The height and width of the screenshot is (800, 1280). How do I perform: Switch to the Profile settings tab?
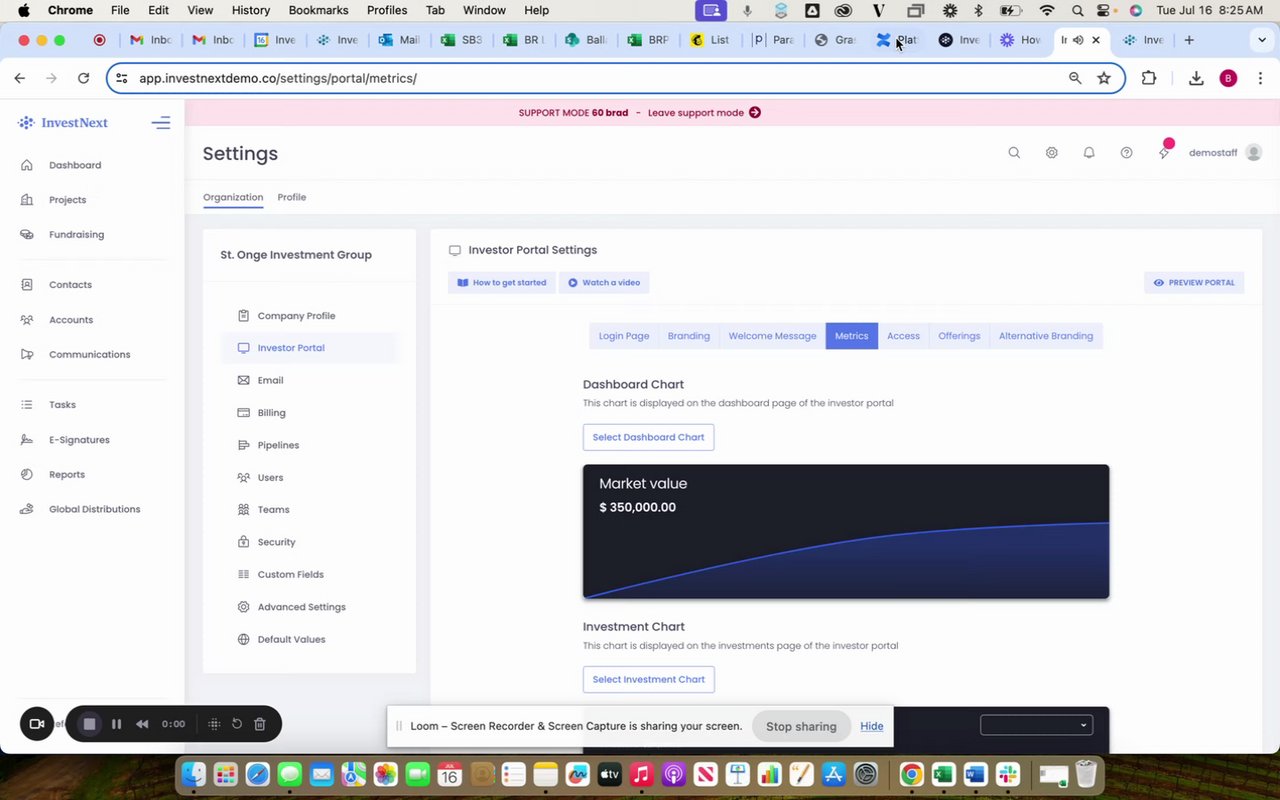292,197
